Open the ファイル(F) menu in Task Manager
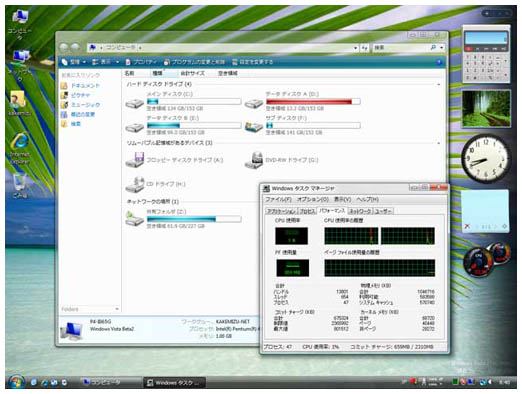 click(x=278, y=199)
